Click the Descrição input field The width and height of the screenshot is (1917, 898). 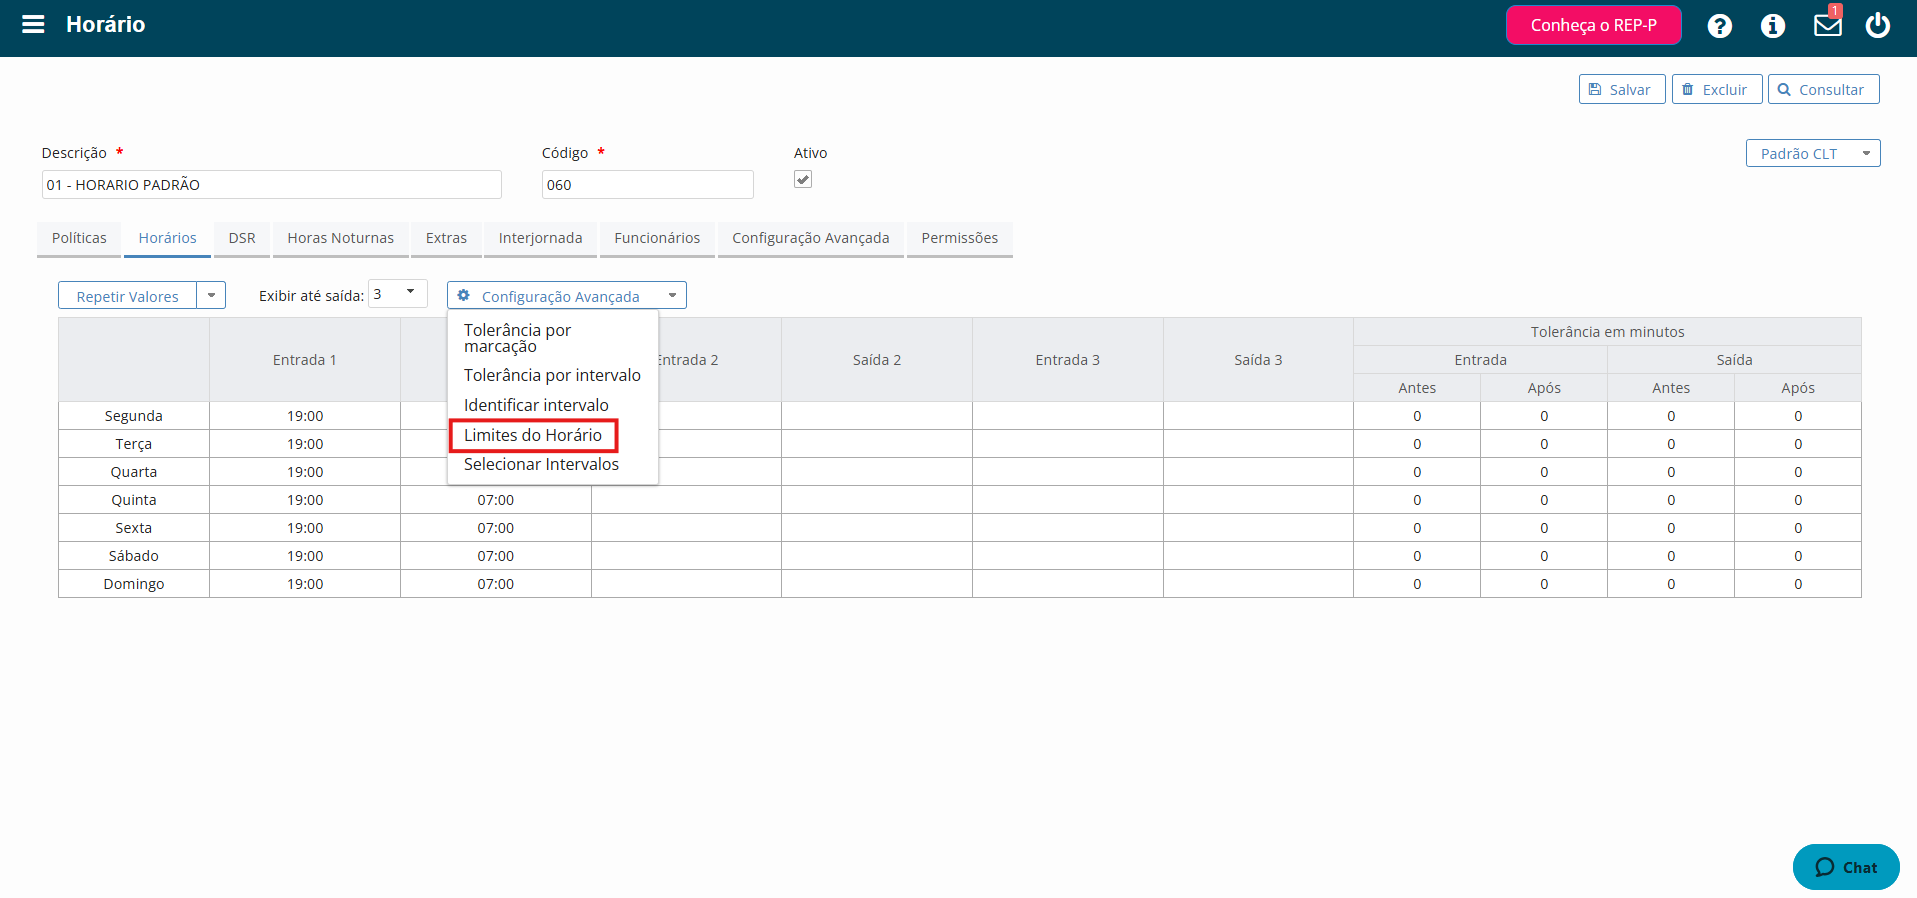point(271,184)
